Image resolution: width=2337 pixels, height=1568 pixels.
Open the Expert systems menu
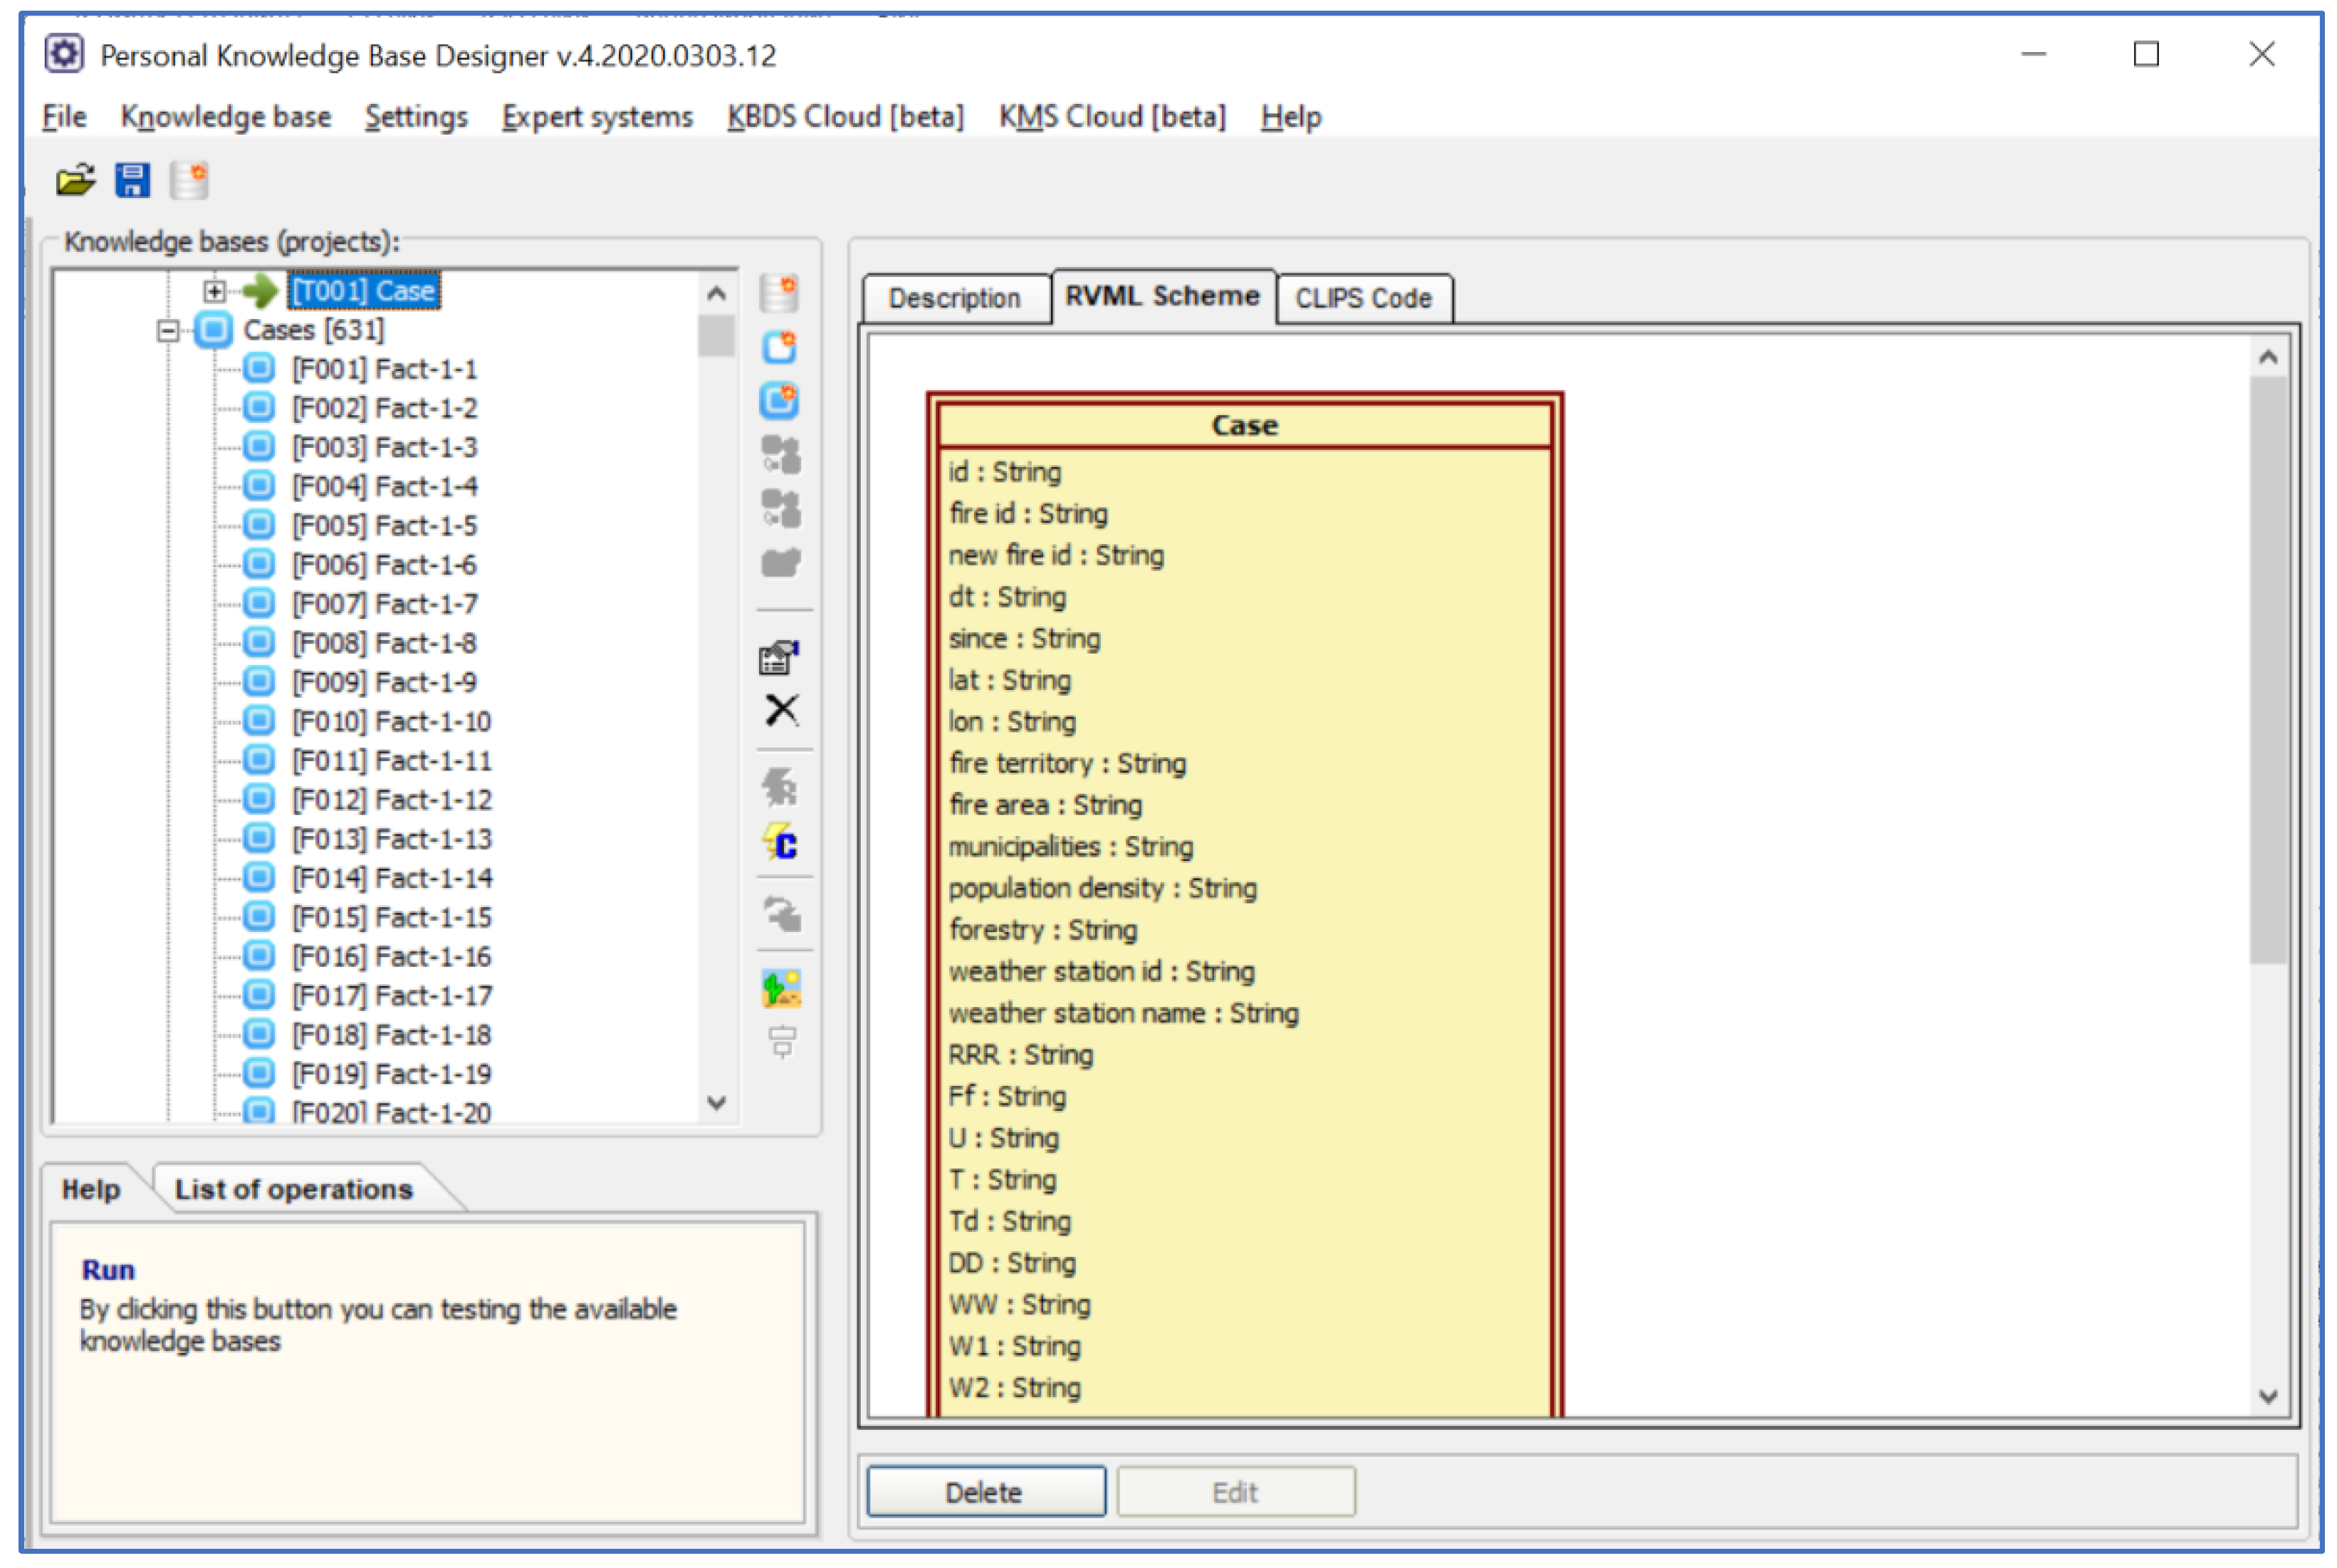597,117
